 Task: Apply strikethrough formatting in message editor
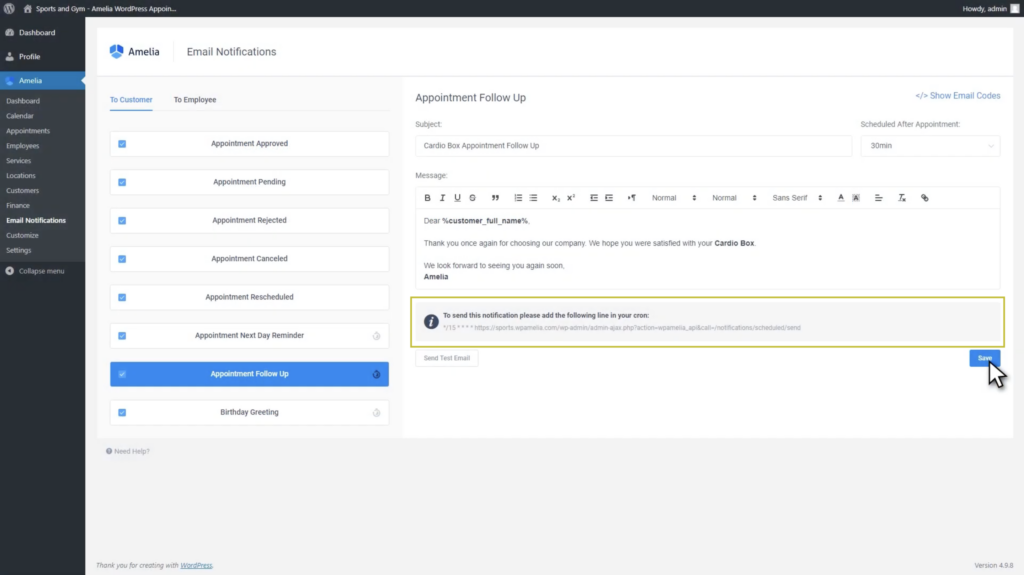click(472, 198)
